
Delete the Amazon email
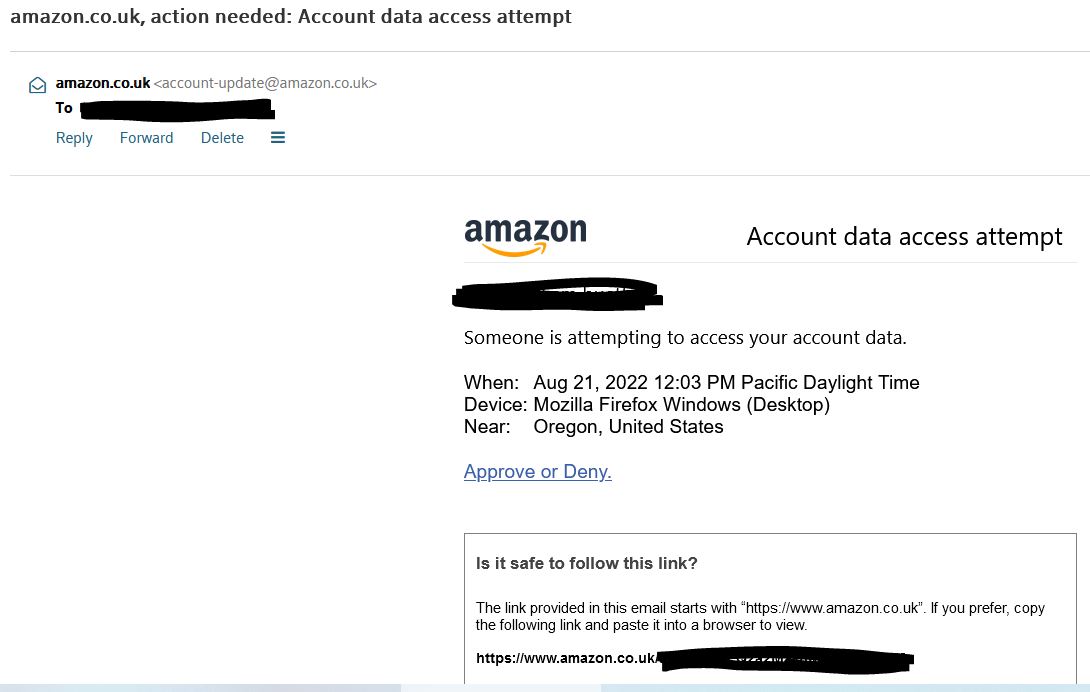(x=222, y=138)
